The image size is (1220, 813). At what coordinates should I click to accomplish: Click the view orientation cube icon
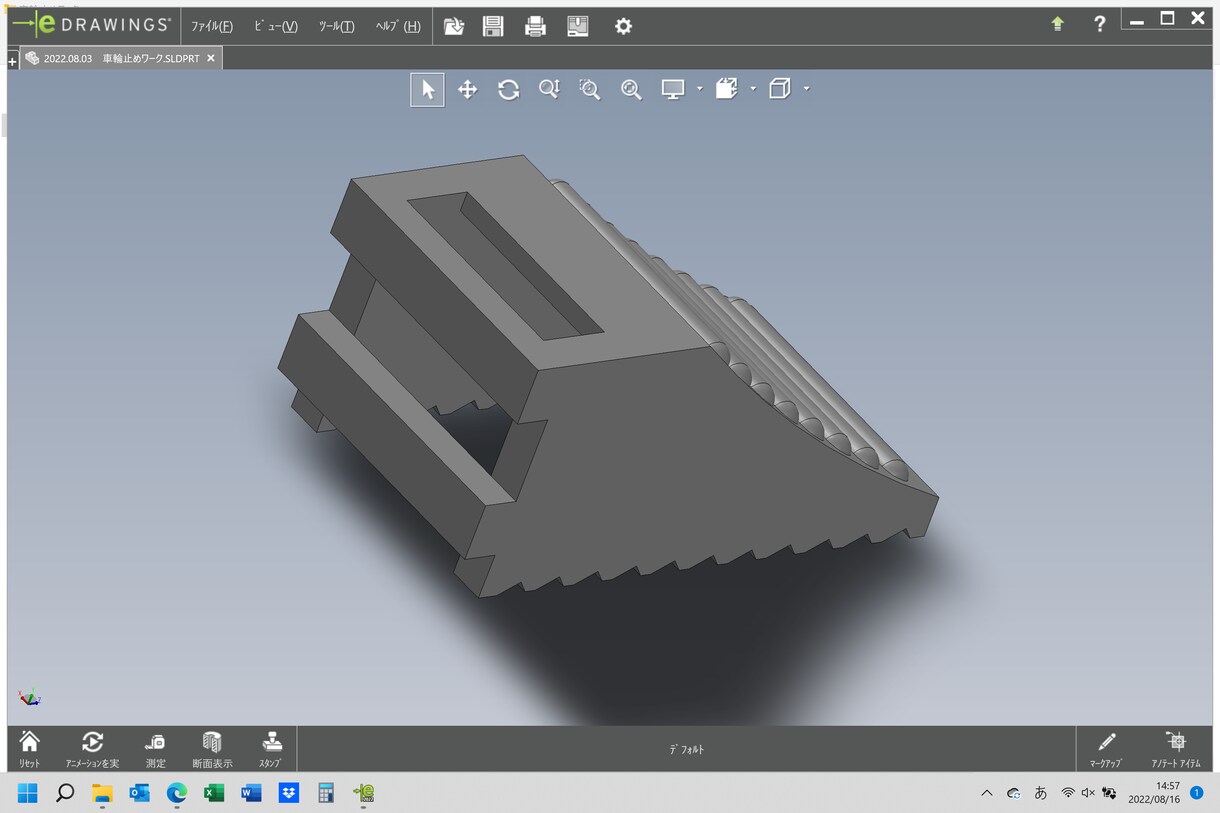pyautogui.click(x=780, y=90)
